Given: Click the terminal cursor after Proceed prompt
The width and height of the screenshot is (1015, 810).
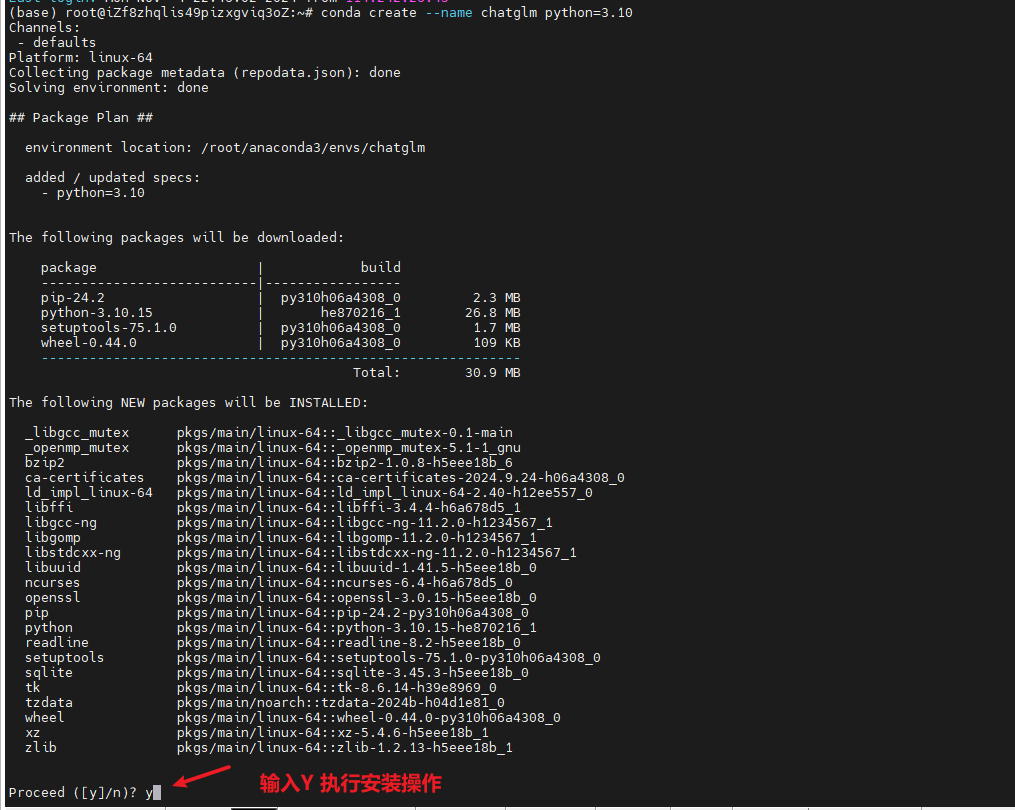Looking at the screenshot, I should tap(157, 793).
